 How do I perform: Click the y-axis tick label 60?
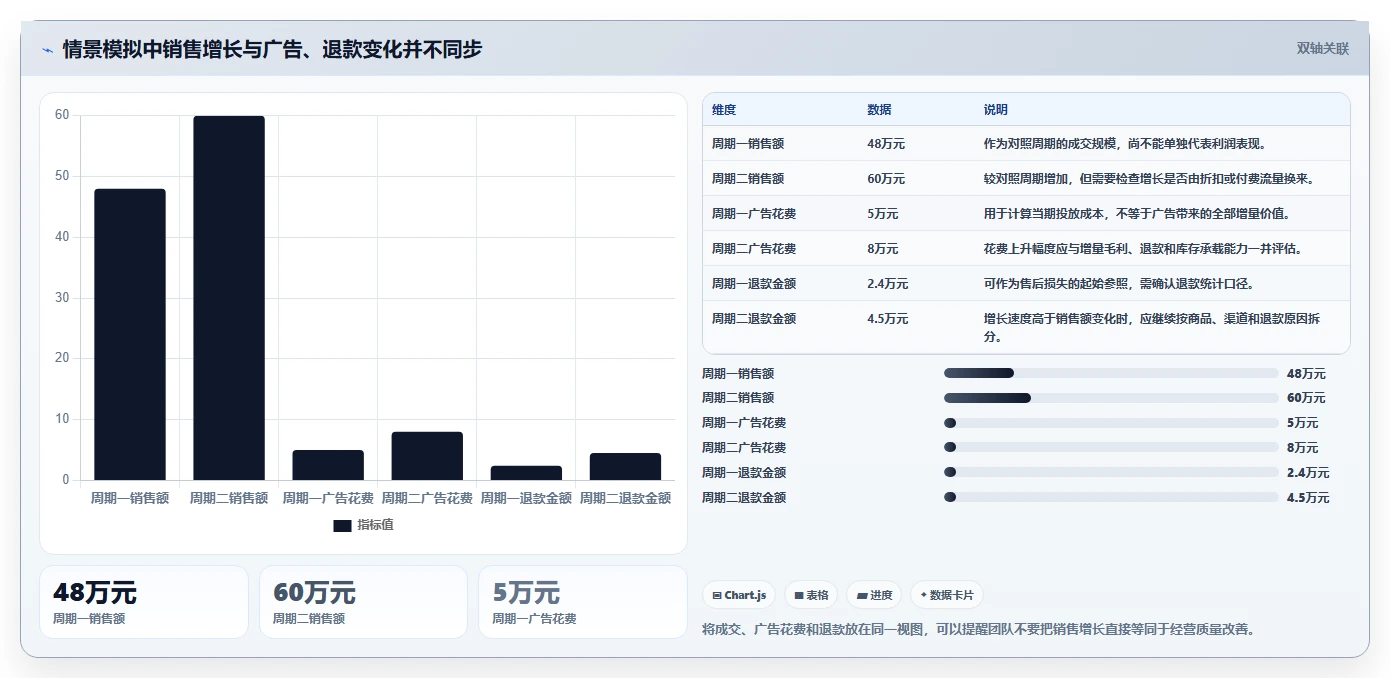click(x=62, y=115)
